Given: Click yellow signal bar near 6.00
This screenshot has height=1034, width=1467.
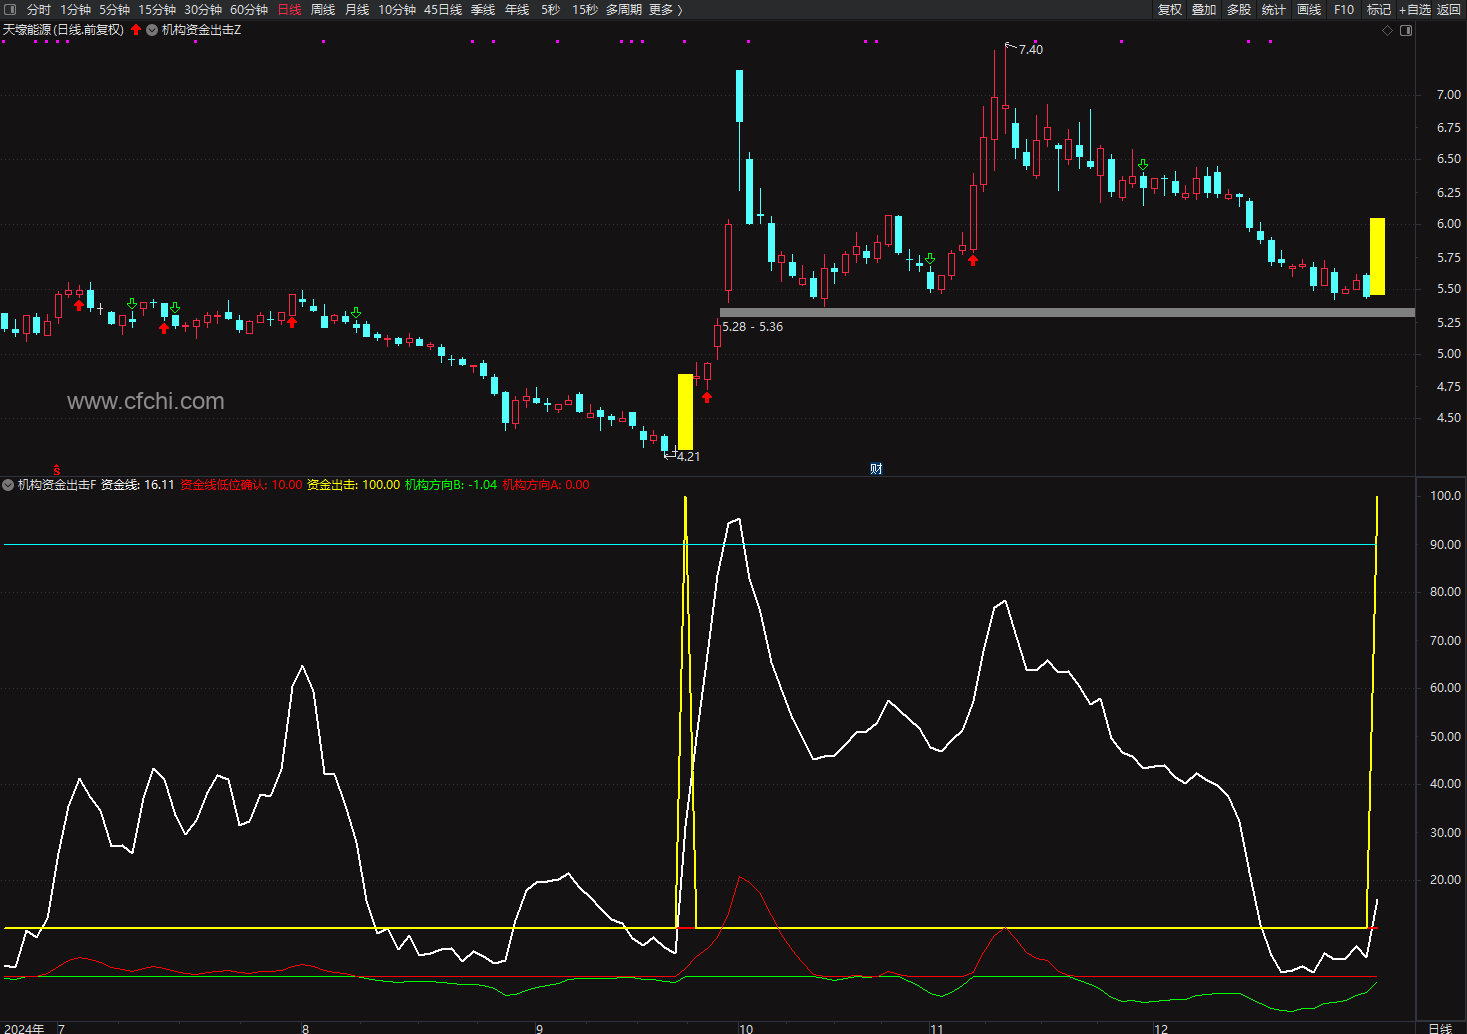Looking at the screenshot, I should click(x=1377, y=256).
